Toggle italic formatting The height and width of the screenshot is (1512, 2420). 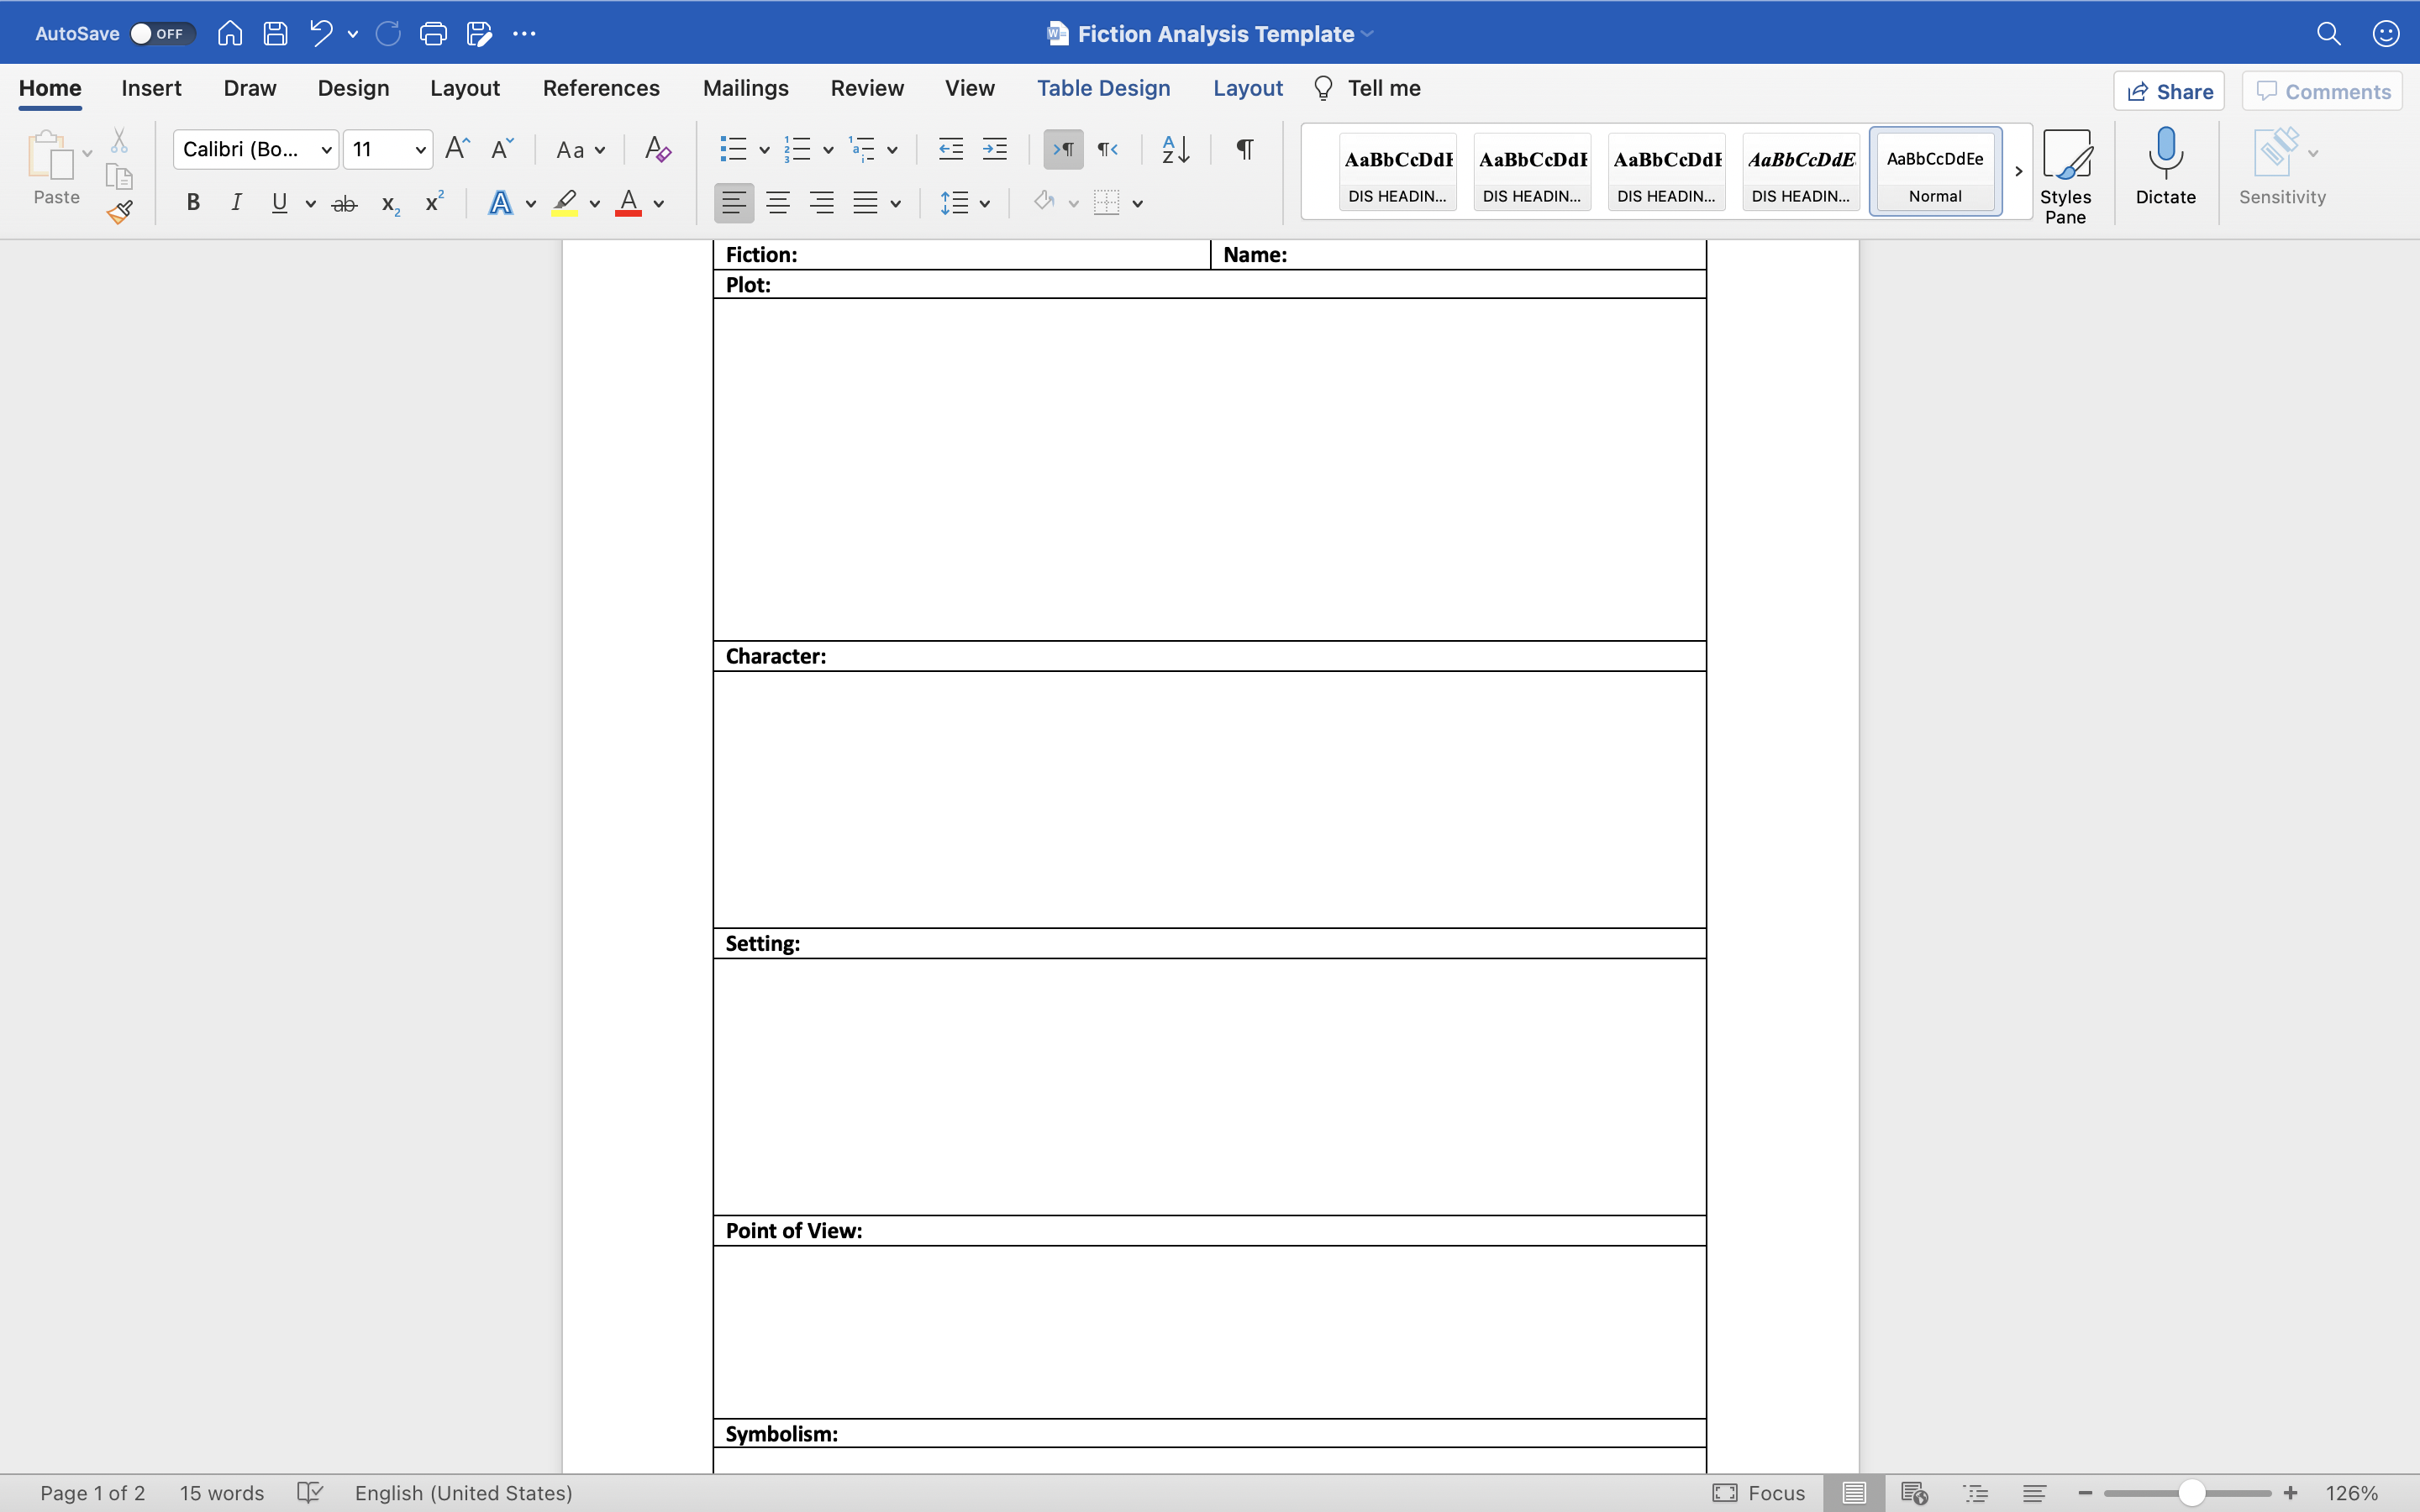coord(236,203)
